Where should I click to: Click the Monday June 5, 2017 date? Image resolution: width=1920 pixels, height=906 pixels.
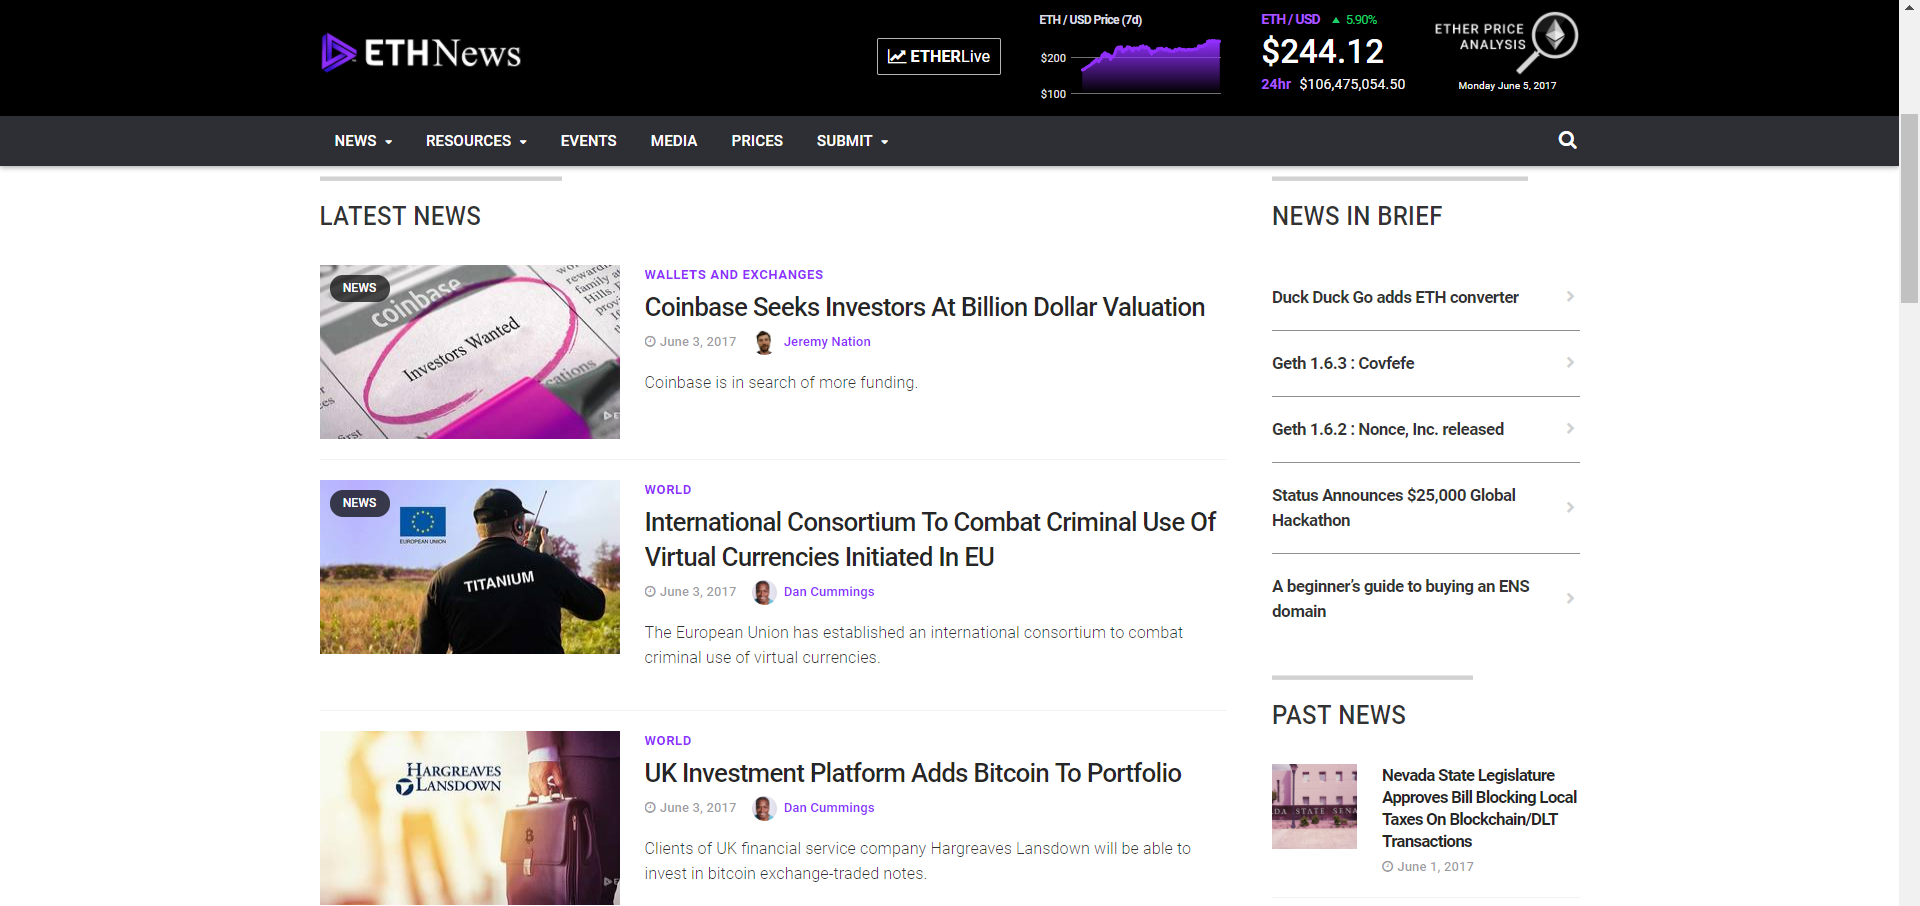coord(1507,86)
